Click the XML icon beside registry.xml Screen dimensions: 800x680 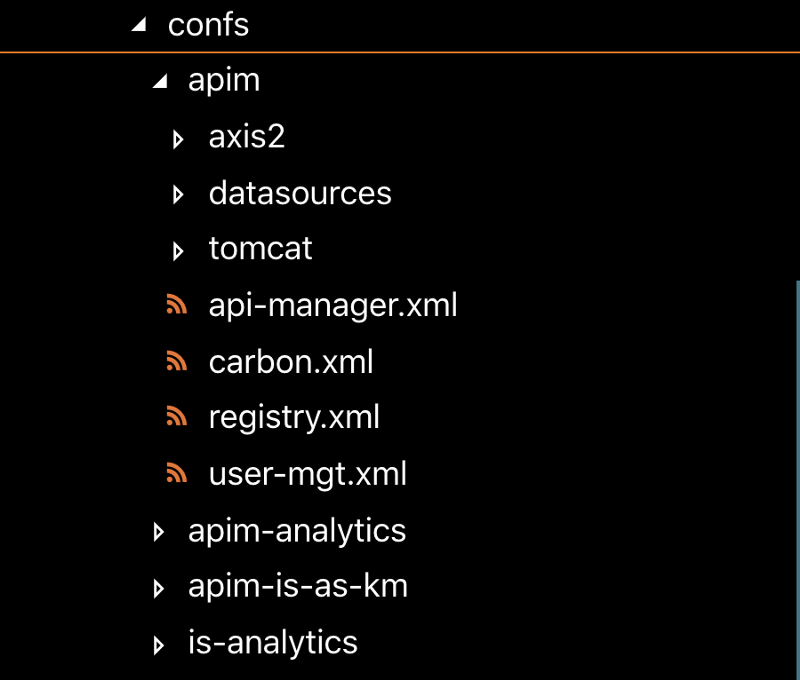(x=177, y=418)
